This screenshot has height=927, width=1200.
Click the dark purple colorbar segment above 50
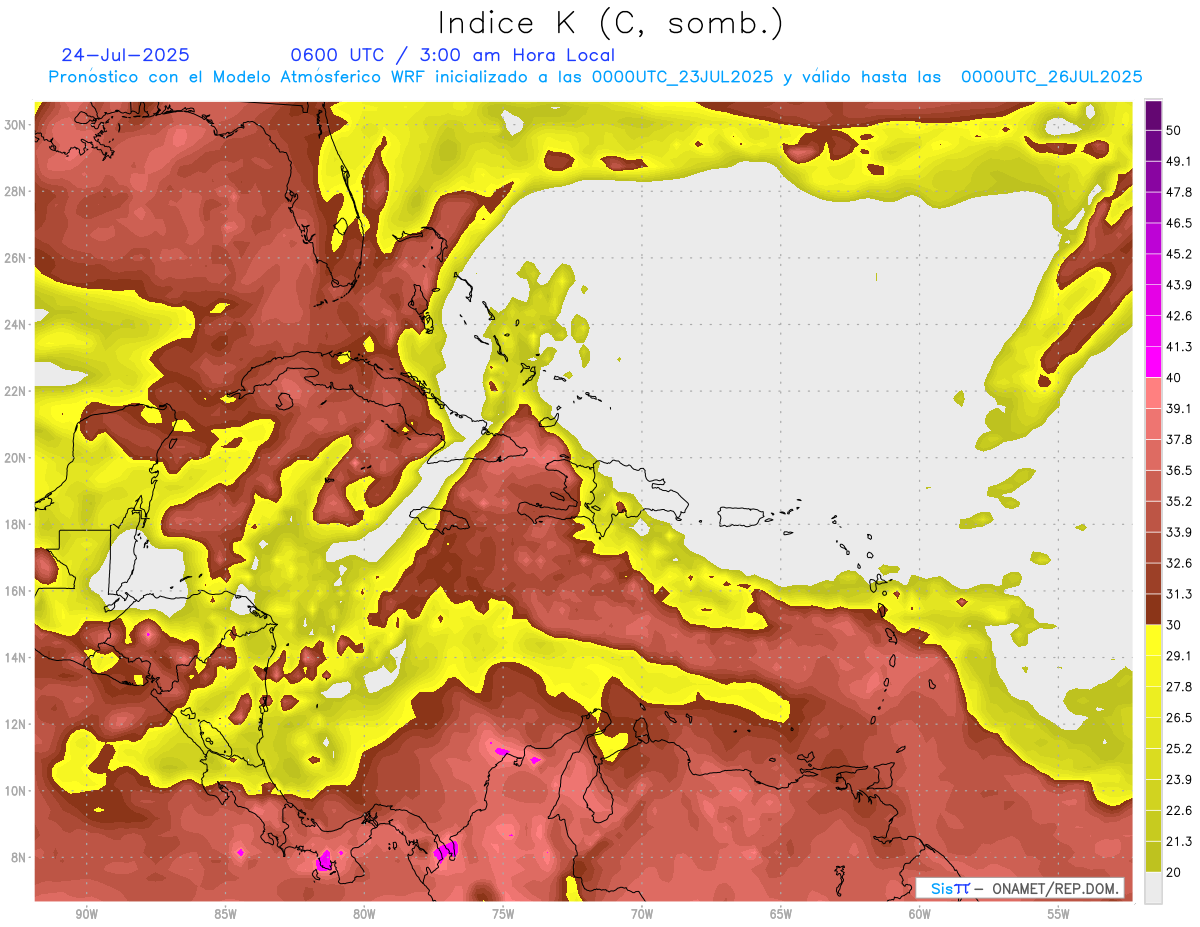pyautogui.click(x=1153, y=115)
